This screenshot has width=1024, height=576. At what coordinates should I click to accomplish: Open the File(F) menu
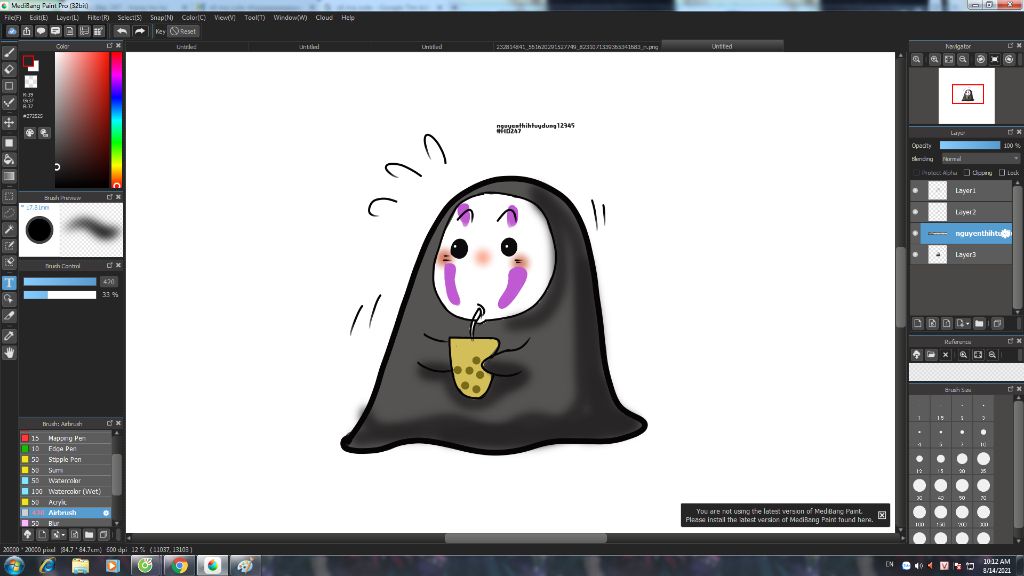click(12, 18)
